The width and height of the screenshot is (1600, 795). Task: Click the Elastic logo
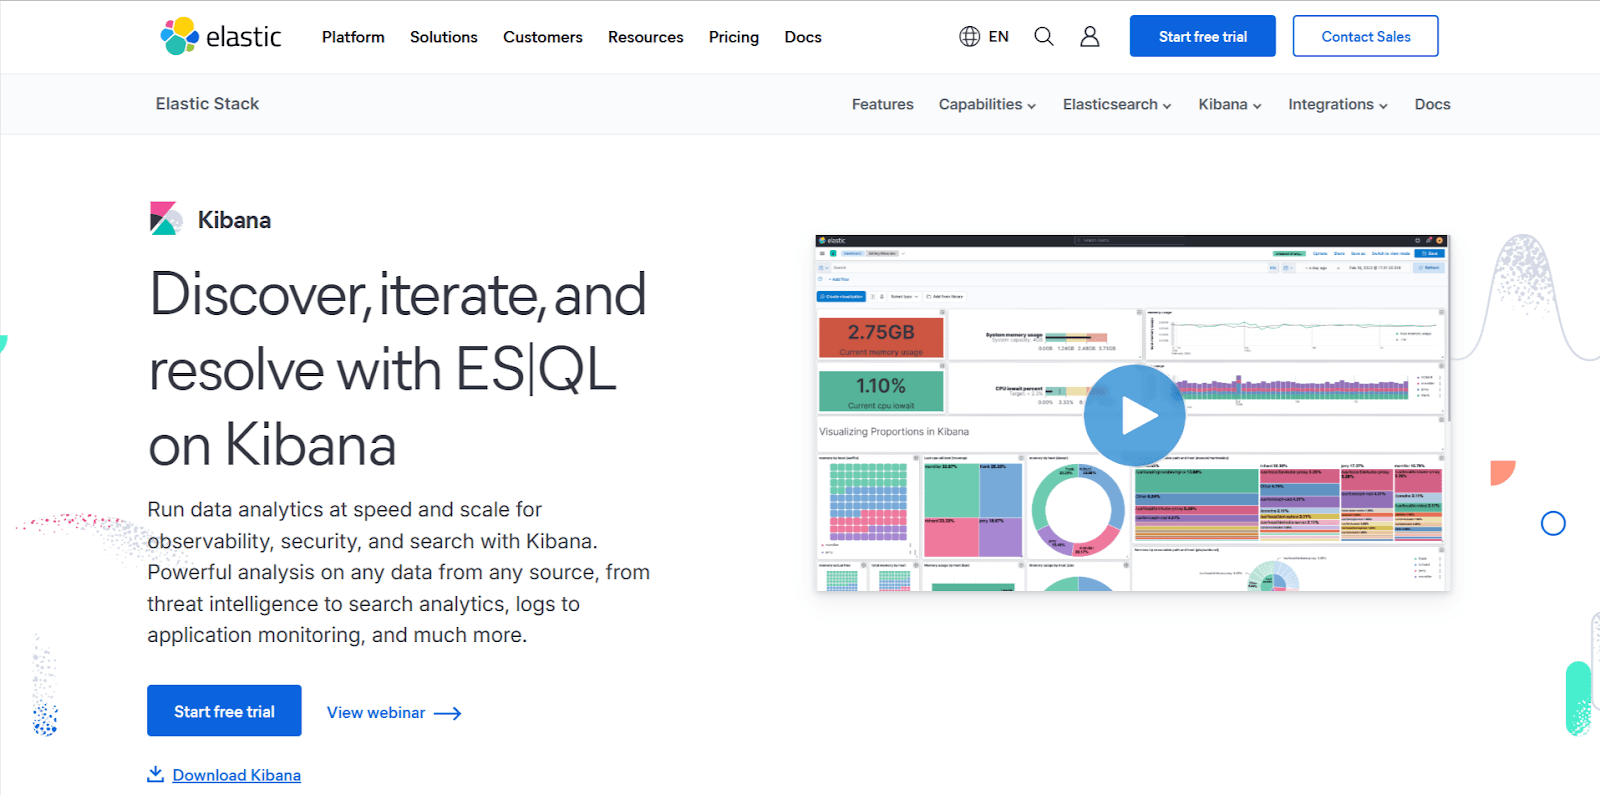pos(221,37)
